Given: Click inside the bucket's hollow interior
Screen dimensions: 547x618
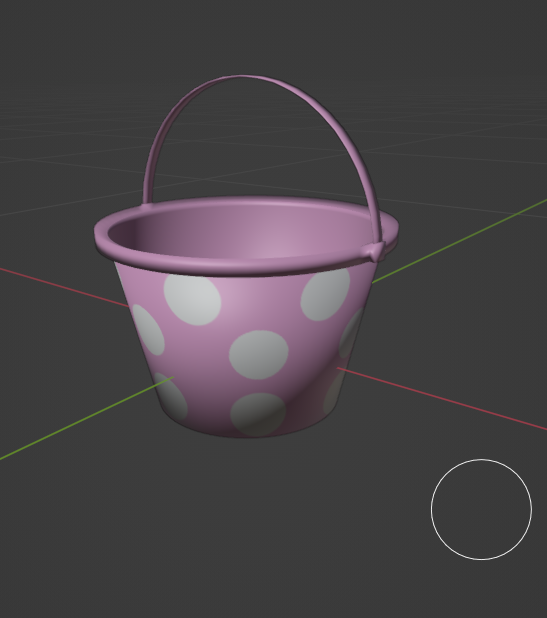Looking at the screenshot, I should pyautogui.click(x=244, y=233).
